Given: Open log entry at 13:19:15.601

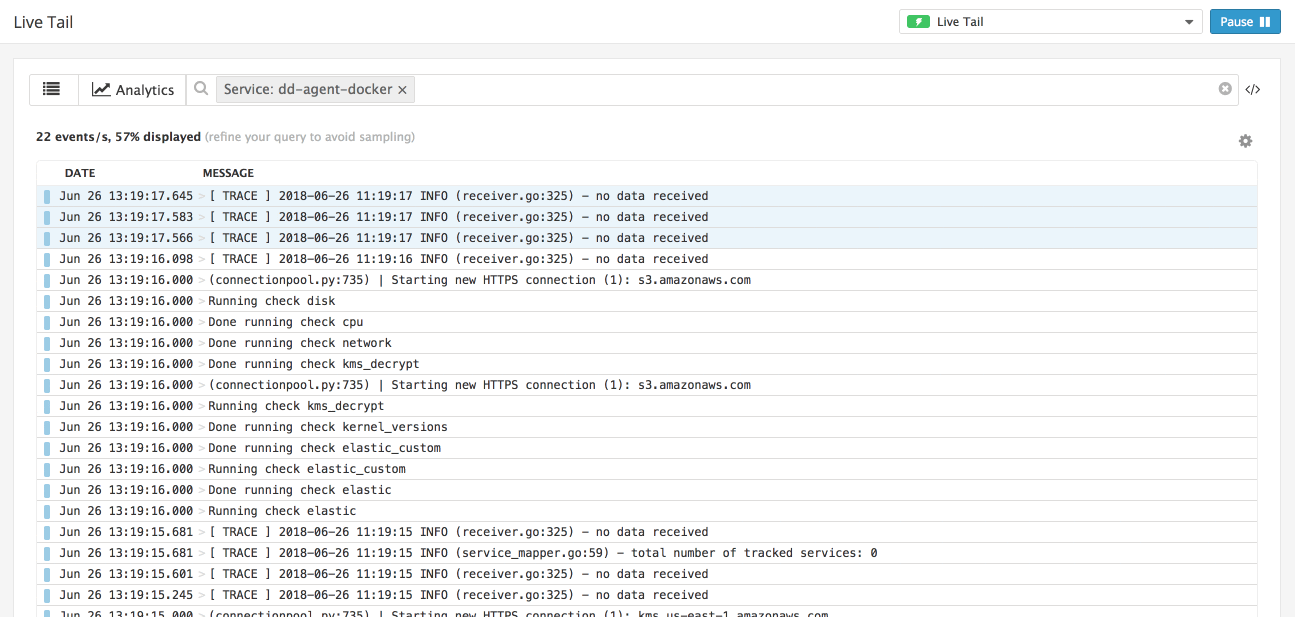Looking at the screenshot, I should click(x=647, y=574).
